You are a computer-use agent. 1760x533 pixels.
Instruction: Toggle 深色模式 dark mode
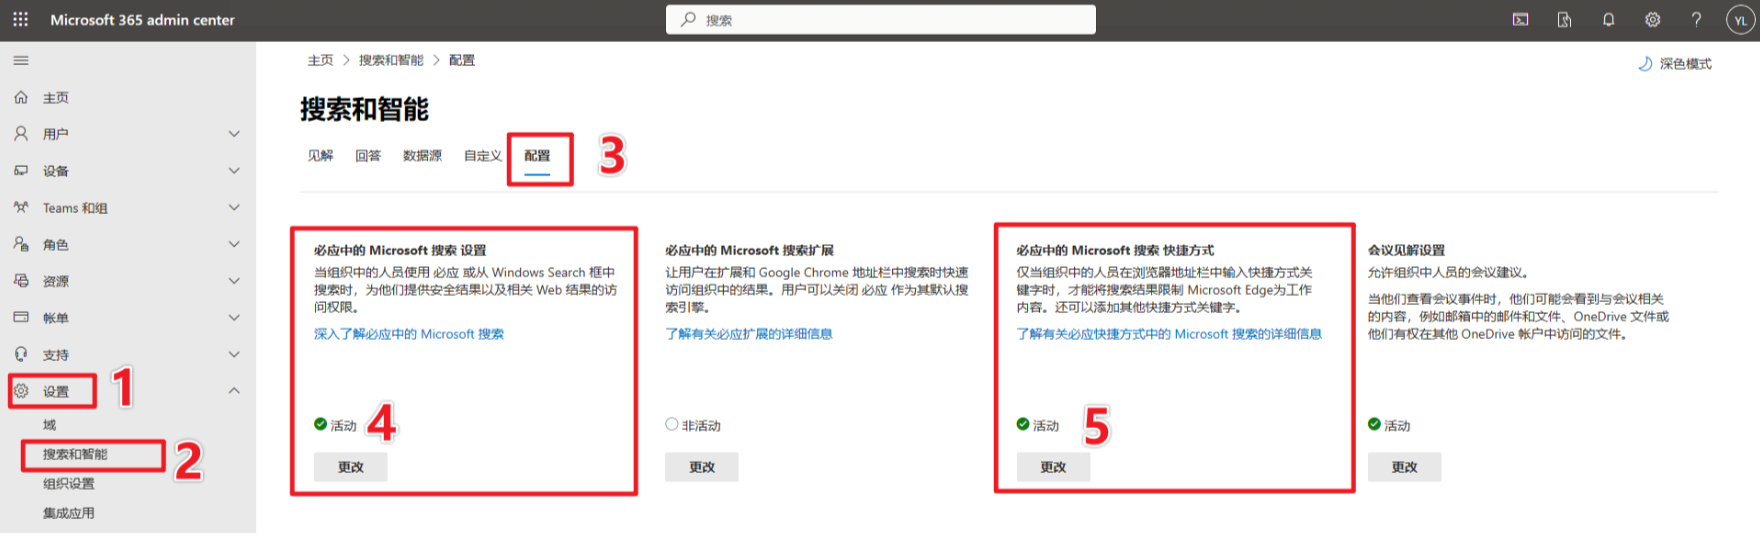coord(1675,64)
